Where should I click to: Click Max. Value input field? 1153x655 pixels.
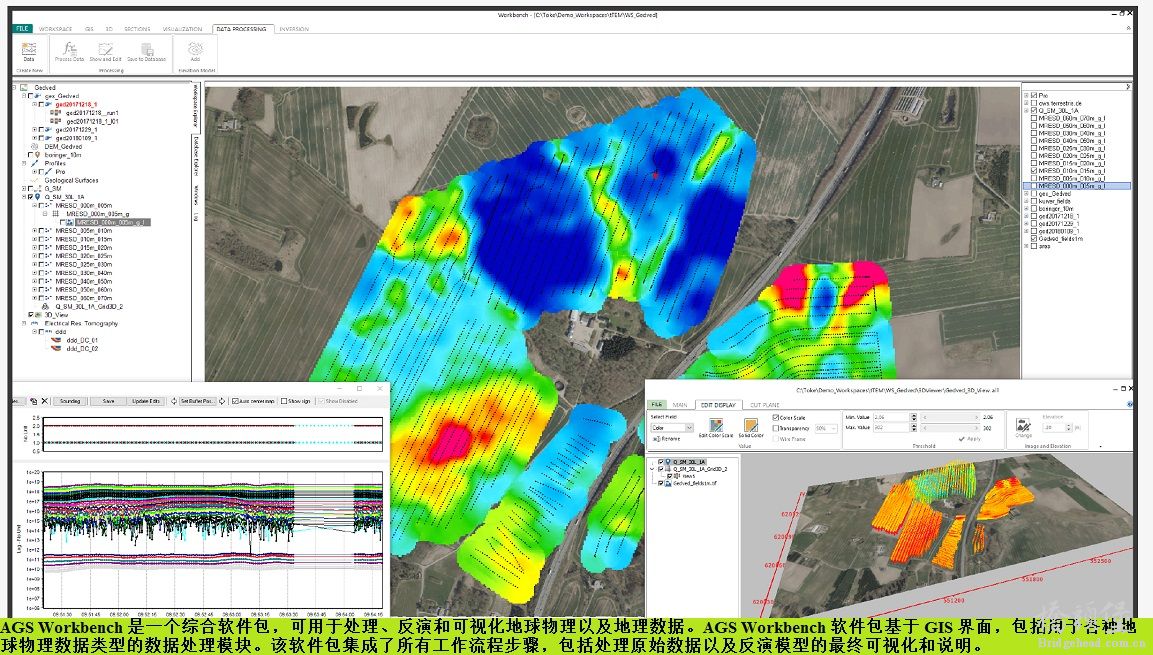[x=891, y=427]
